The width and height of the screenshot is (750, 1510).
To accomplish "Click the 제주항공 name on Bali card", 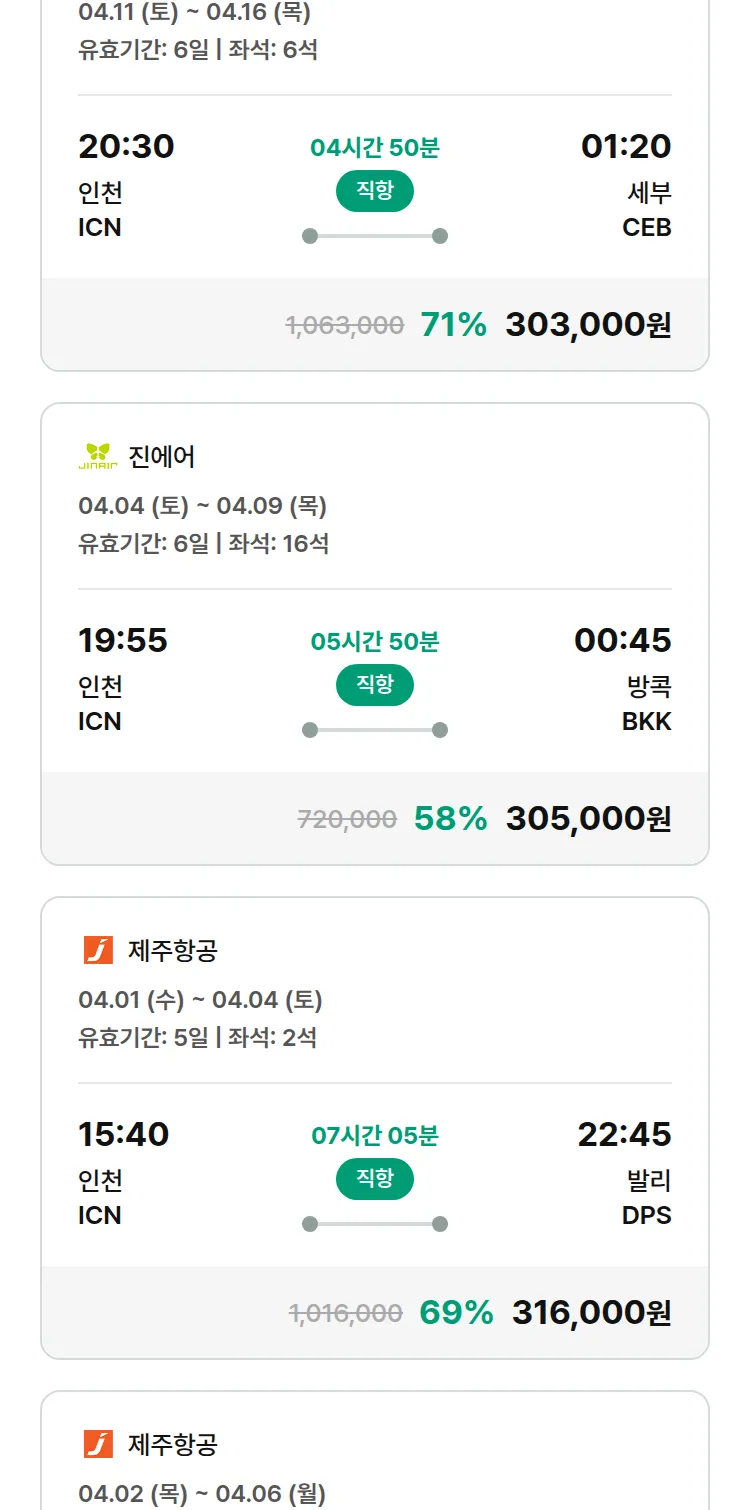I will click(172, 950).
